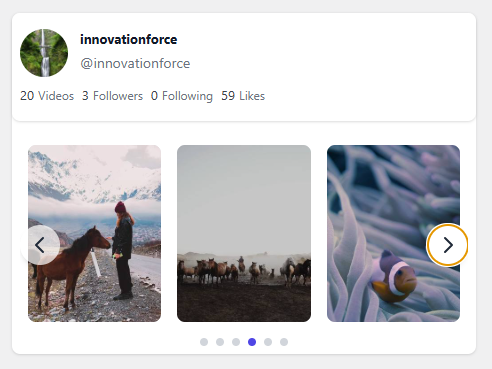Select the last carousel pagination dot
The height and width of the screenshot is (369, 492).
pos(284,342)
